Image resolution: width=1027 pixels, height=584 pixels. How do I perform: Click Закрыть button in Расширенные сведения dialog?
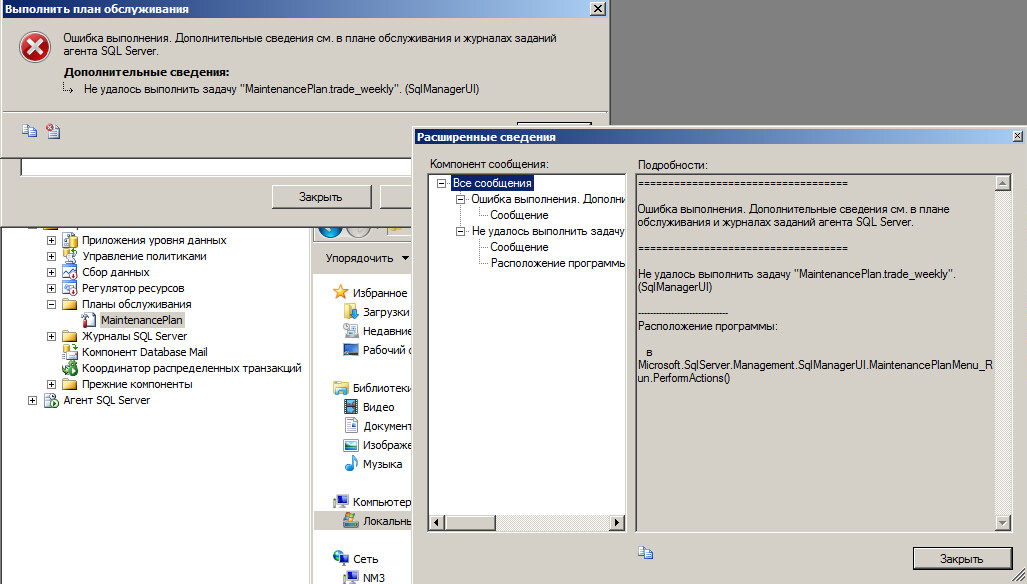[x=962, y=559]
